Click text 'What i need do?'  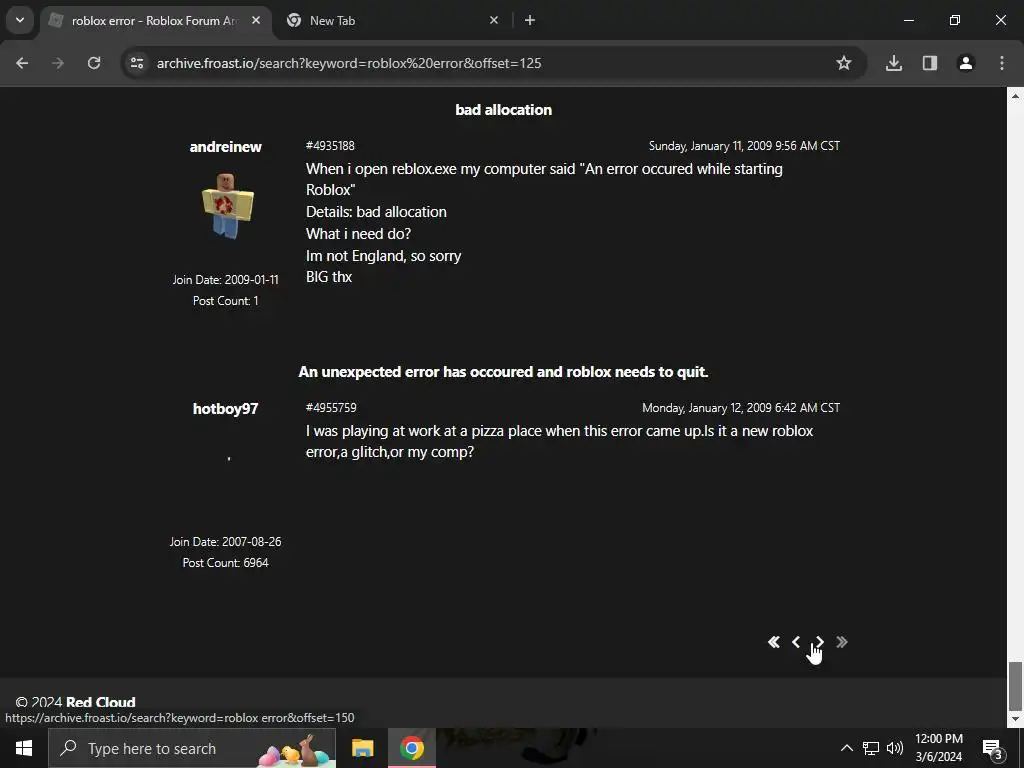pos(359,234)
